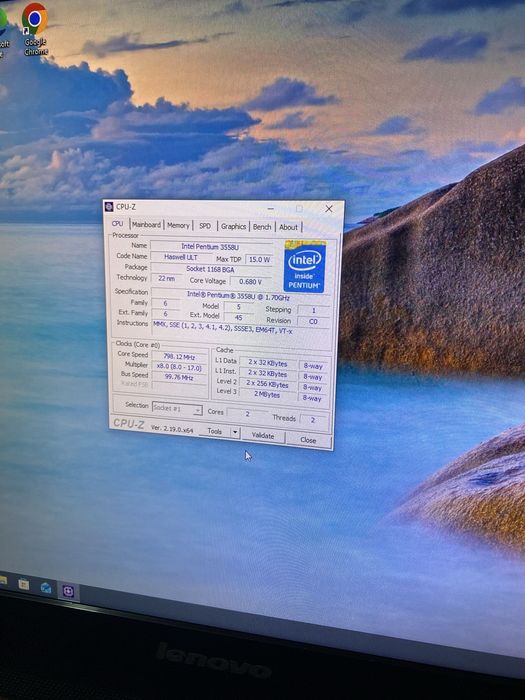This screenshot has width=525, height=700.
Task: Open the SPD tab
Action: click(x=205, y=226)
